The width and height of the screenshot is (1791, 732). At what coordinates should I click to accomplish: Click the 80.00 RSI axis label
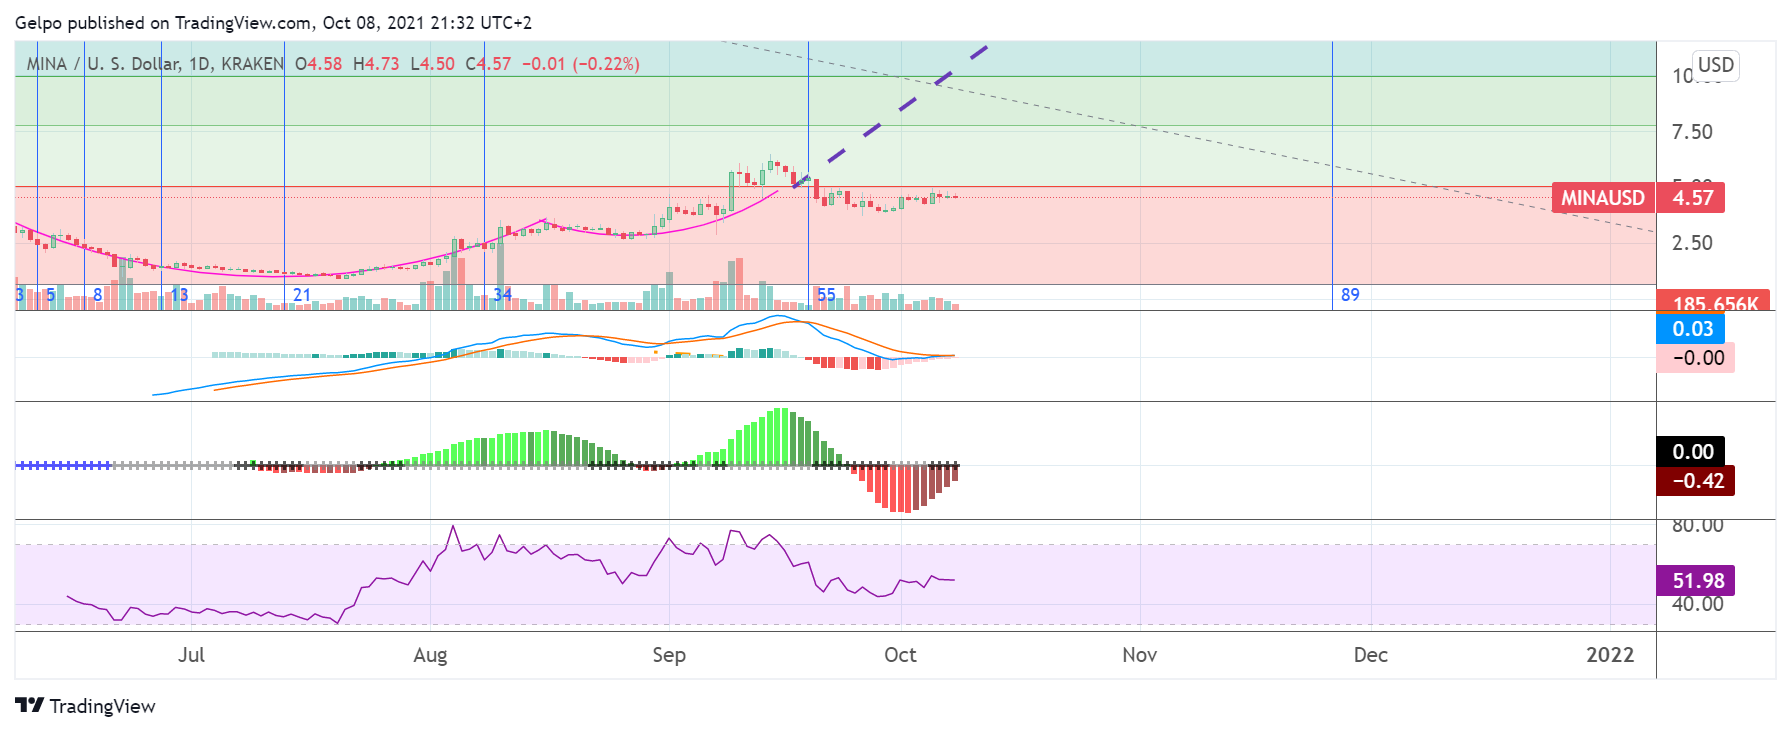click(1697, 526)
